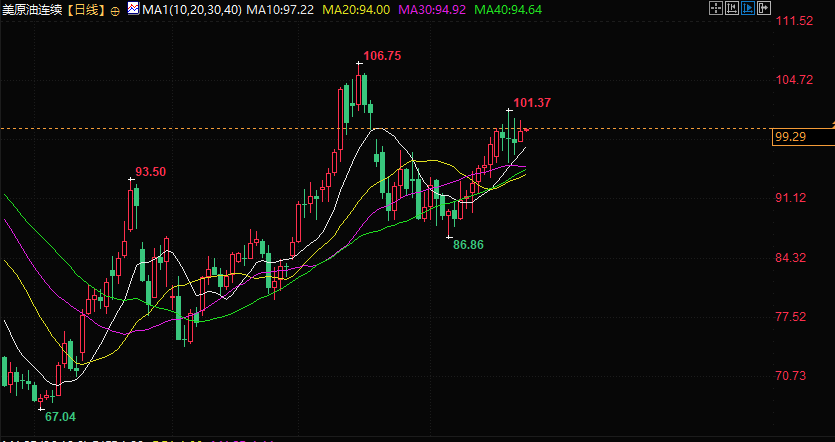This screenshot has width=835, height=442.
Task: Click the MA20:94.00 value
Action: (356, 10)
